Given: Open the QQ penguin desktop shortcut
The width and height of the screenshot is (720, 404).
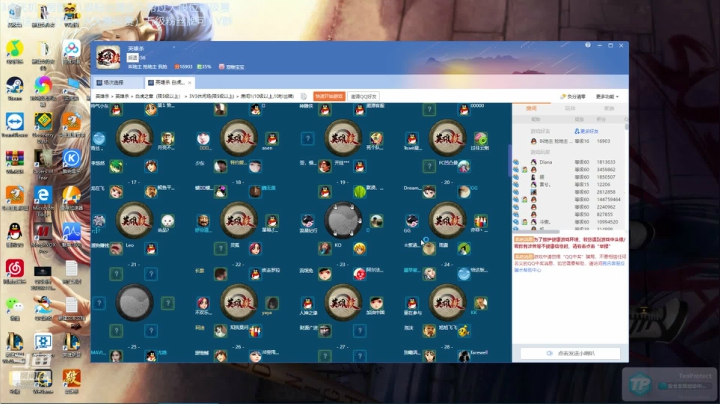Looking at the screenshot, I should click(15, 235).
